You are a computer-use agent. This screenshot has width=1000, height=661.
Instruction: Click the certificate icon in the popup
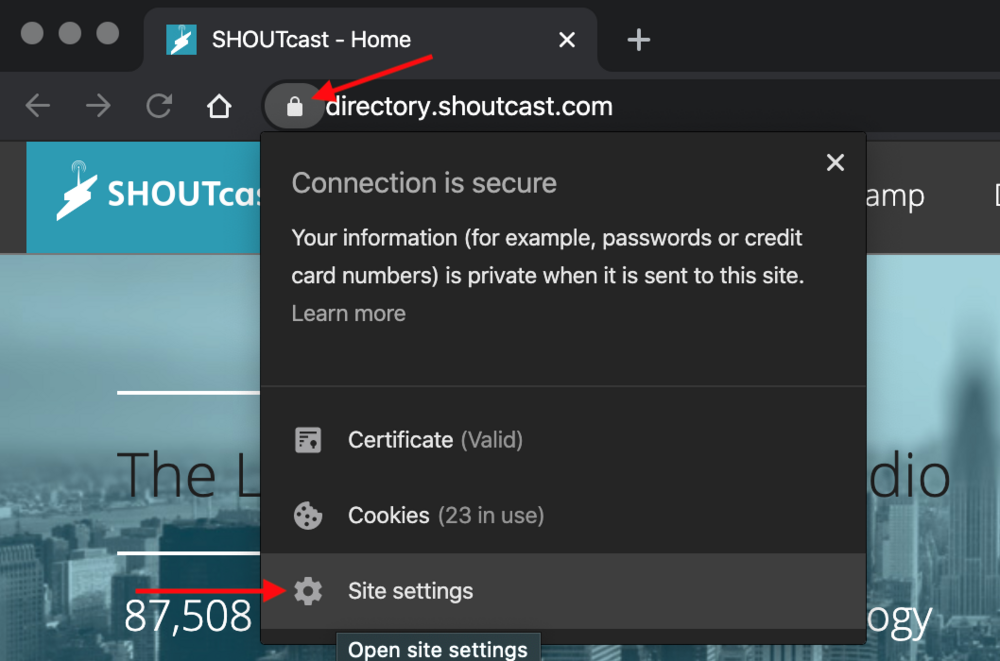coord(308,440)
